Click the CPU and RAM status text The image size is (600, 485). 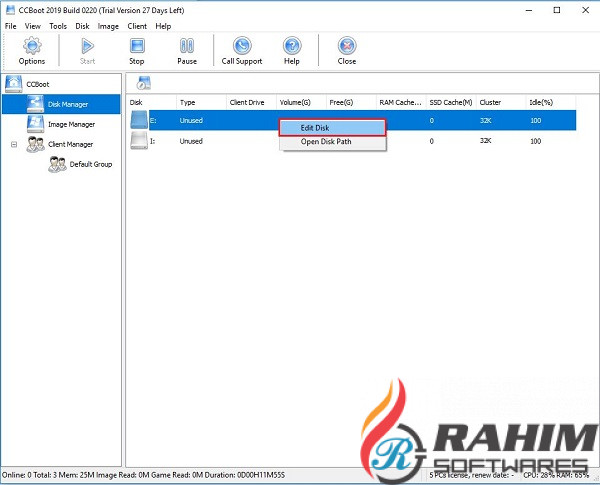556,475
